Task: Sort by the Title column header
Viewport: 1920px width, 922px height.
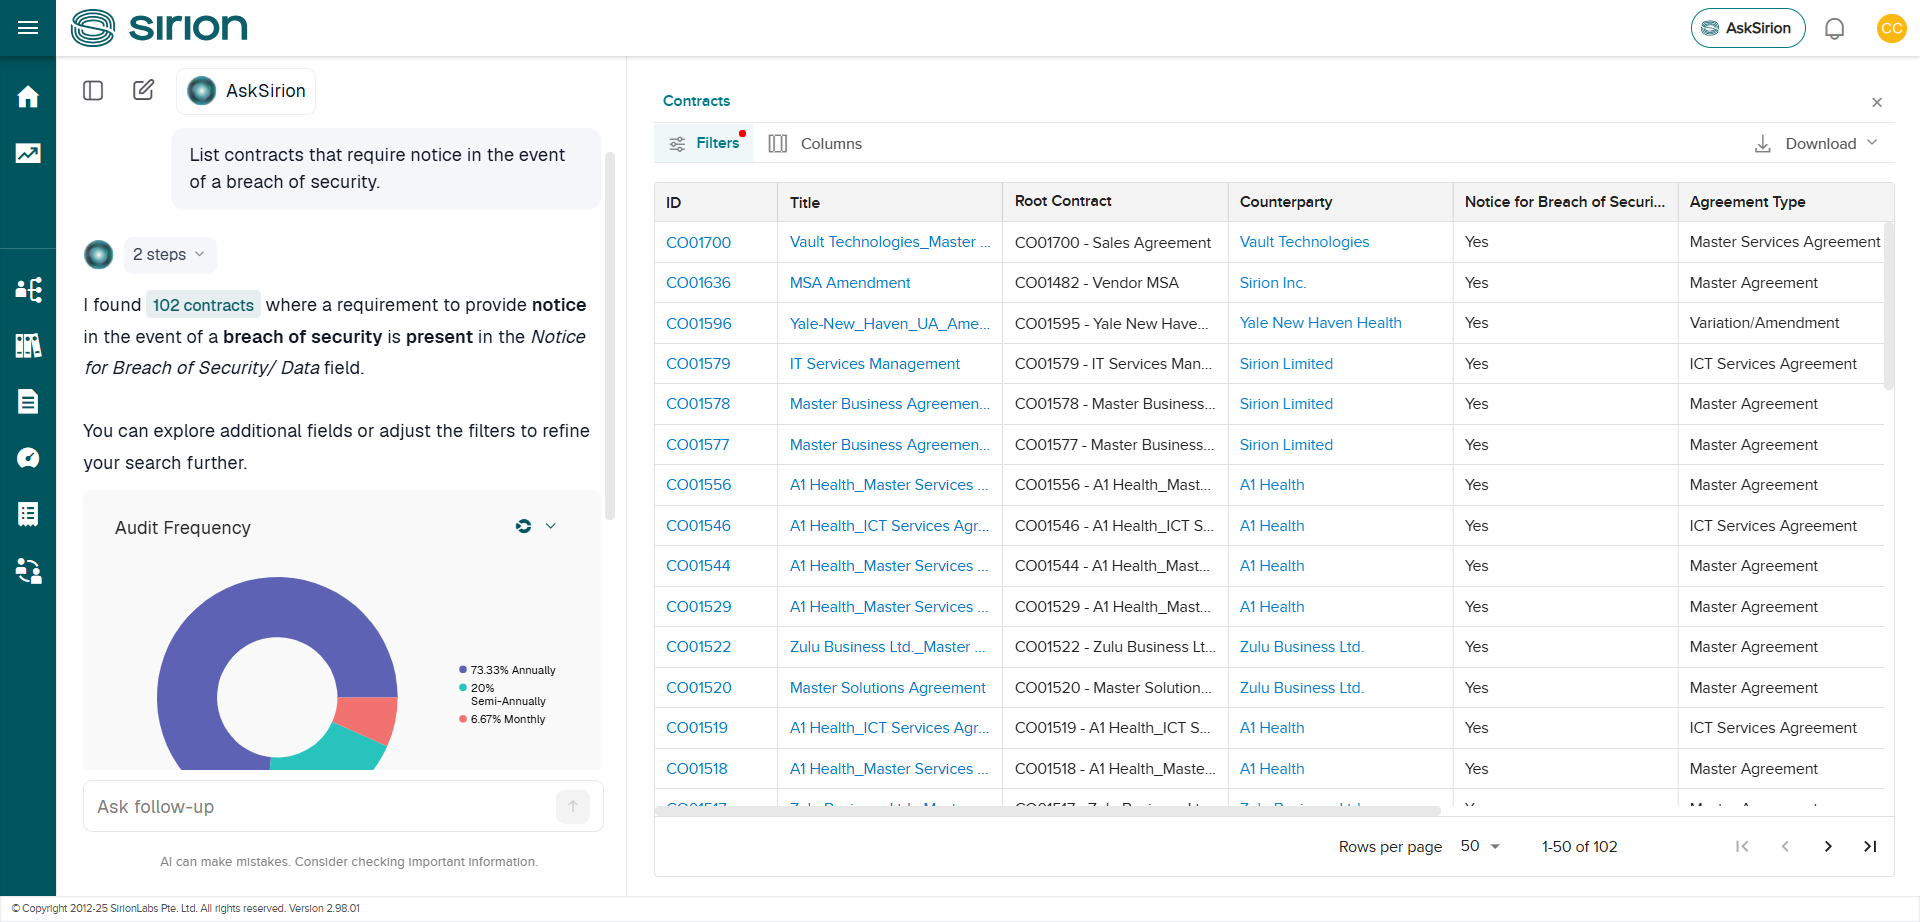Action: (x=890, y=202)
